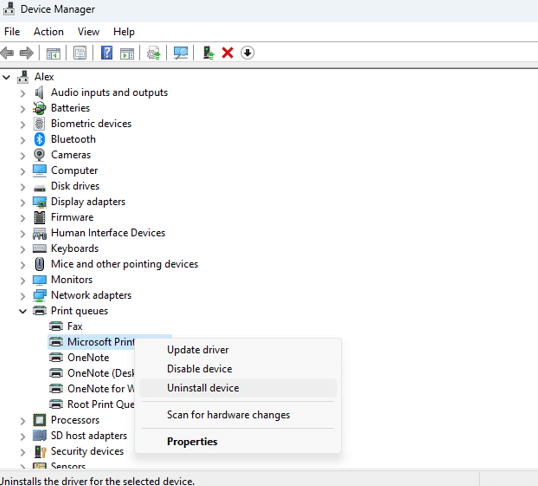This screenshot has width=538, height=486.
Task: Expand the Keyboards chevron
Action: [23, 249]
